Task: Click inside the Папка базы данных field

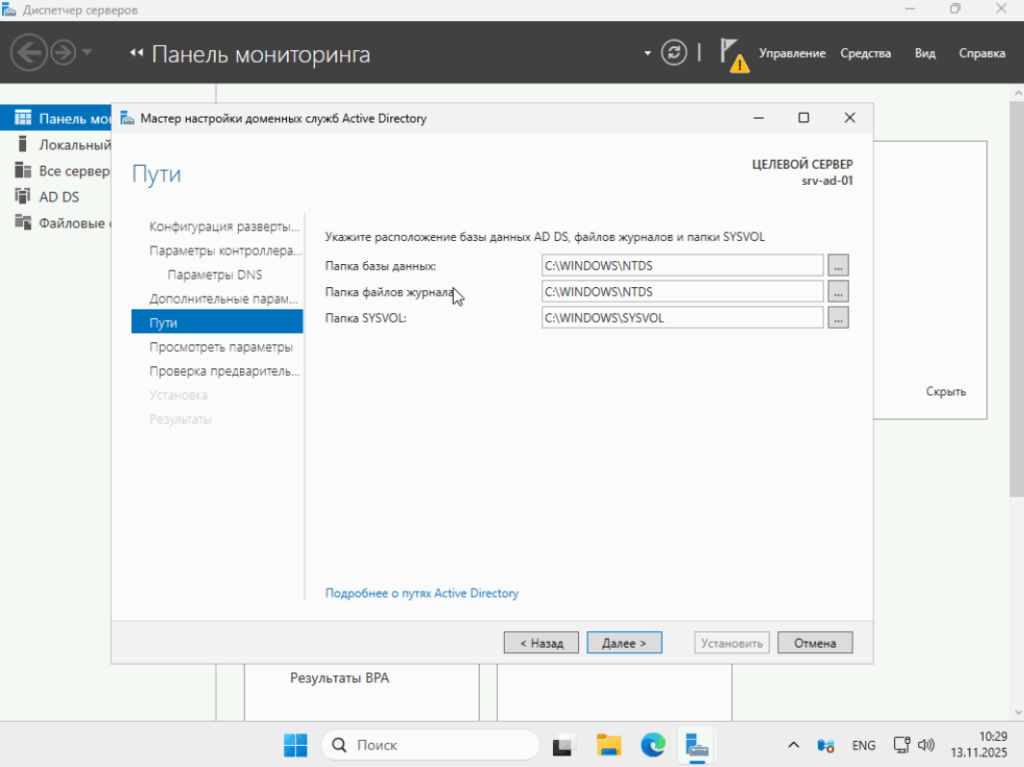Action: [682, 266]
